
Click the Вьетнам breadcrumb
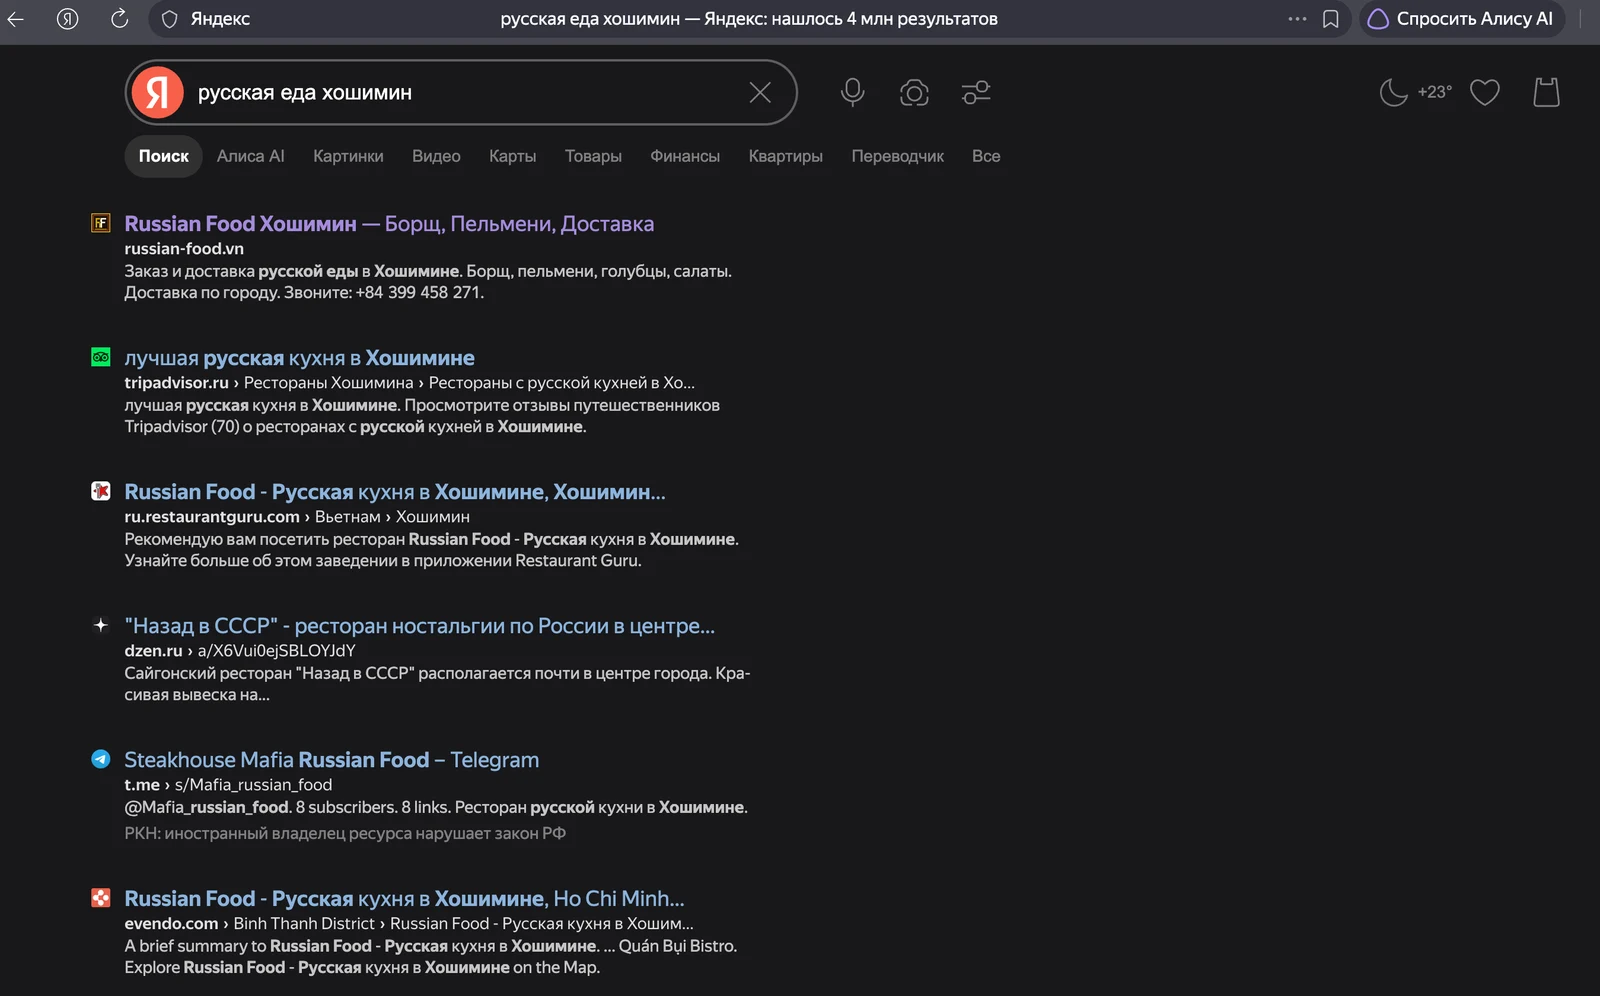(348, 517)
